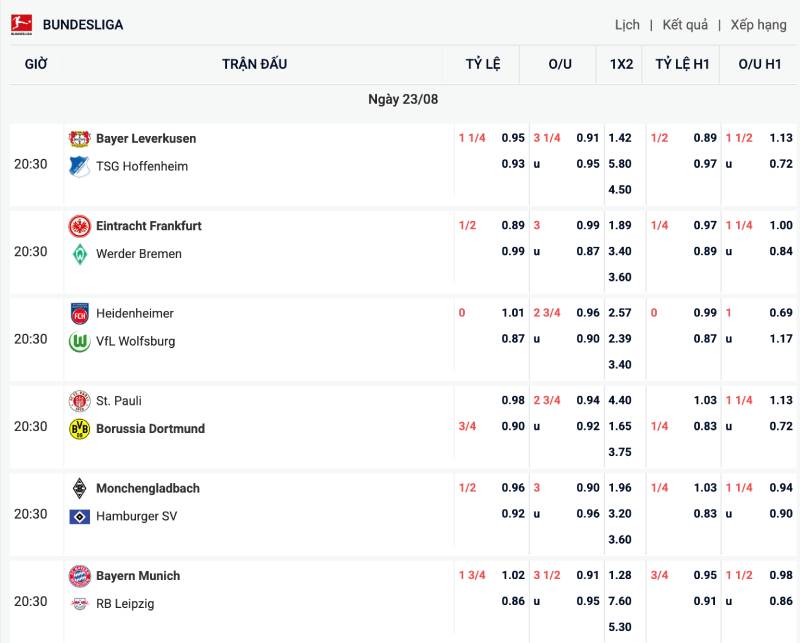Click the RB Leipzig team crest

tap(79, 604)
